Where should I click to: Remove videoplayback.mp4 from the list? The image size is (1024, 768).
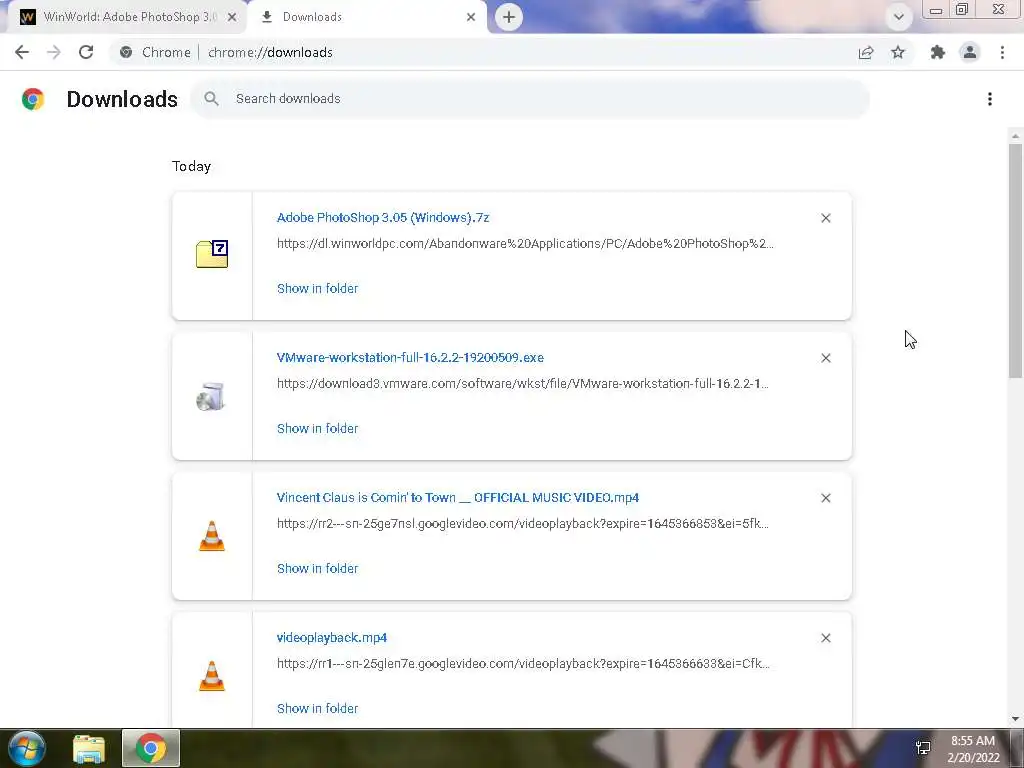(826, 638)
